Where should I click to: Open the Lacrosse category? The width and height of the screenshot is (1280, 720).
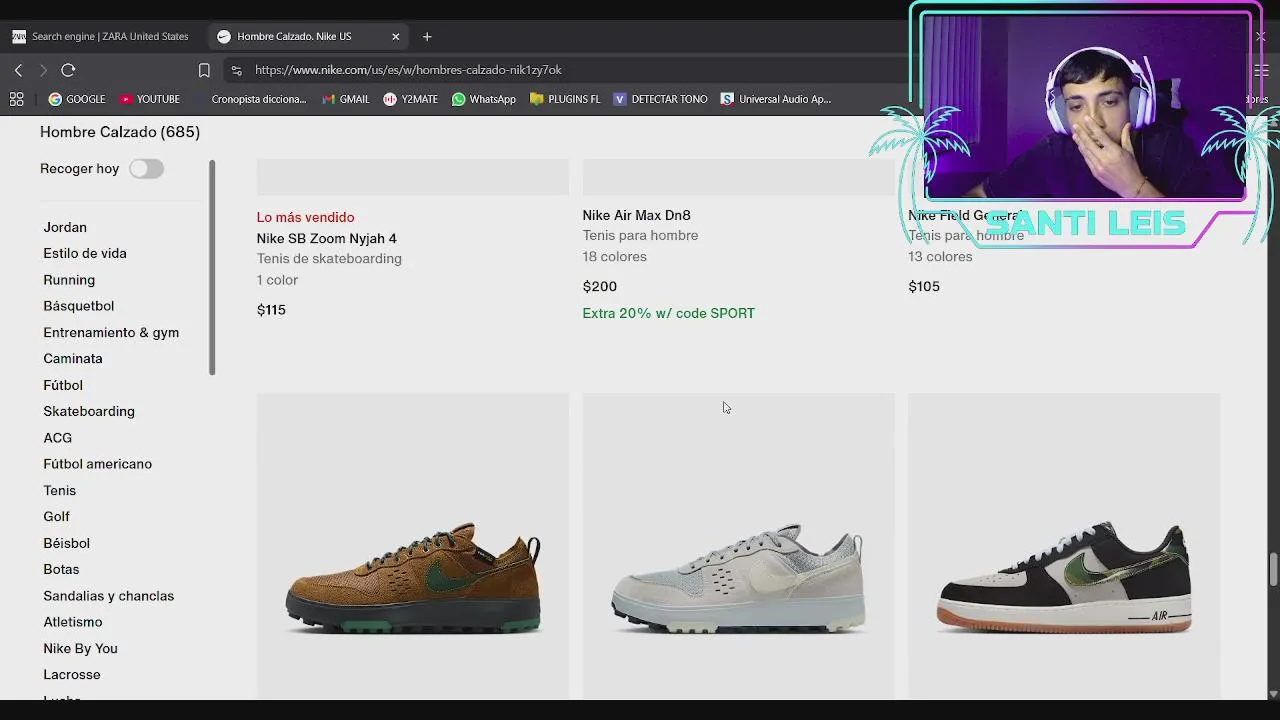pyautogui.click(x=72, y=674)
